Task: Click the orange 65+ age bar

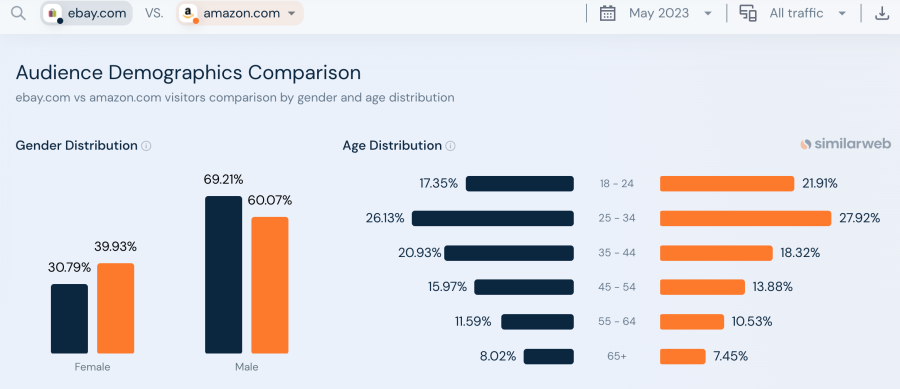Action: 682,356
